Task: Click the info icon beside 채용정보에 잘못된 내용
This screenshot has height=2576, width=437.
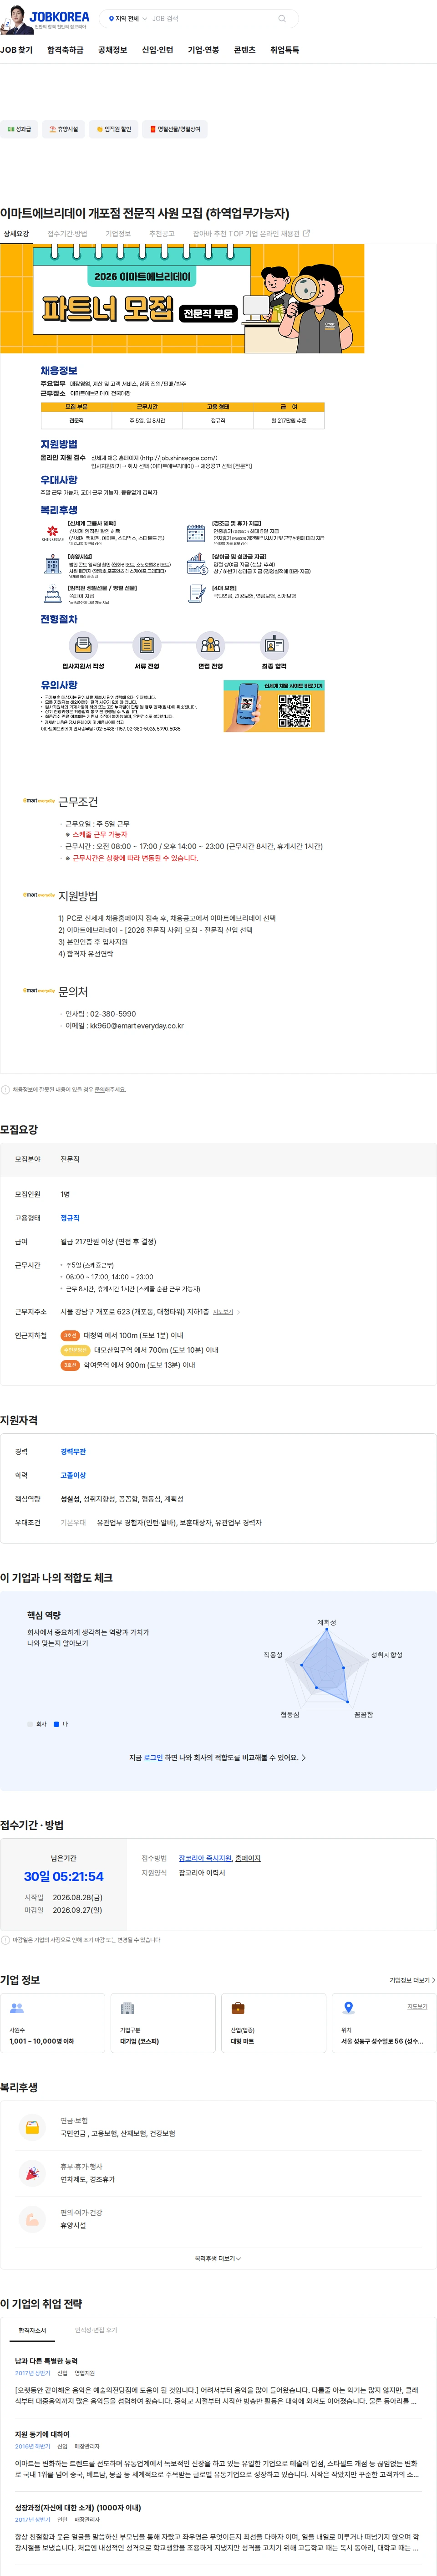Action: (x=6, y=1090)
